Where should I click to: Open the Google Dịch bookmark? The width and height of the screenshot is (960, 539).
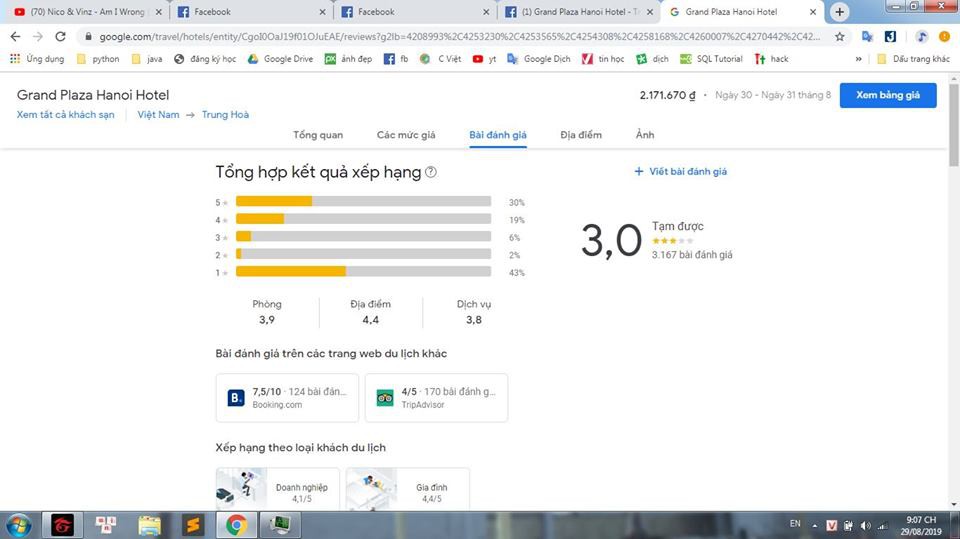coord(539,59)
